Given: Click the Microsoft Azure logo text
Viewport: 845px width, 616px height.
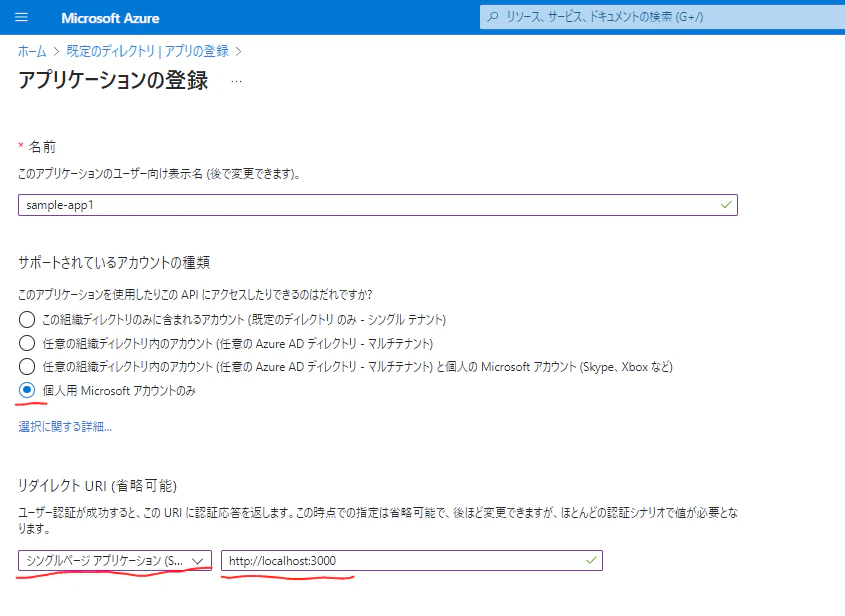Looking at the screenshot, I should (x=110, y=18).
